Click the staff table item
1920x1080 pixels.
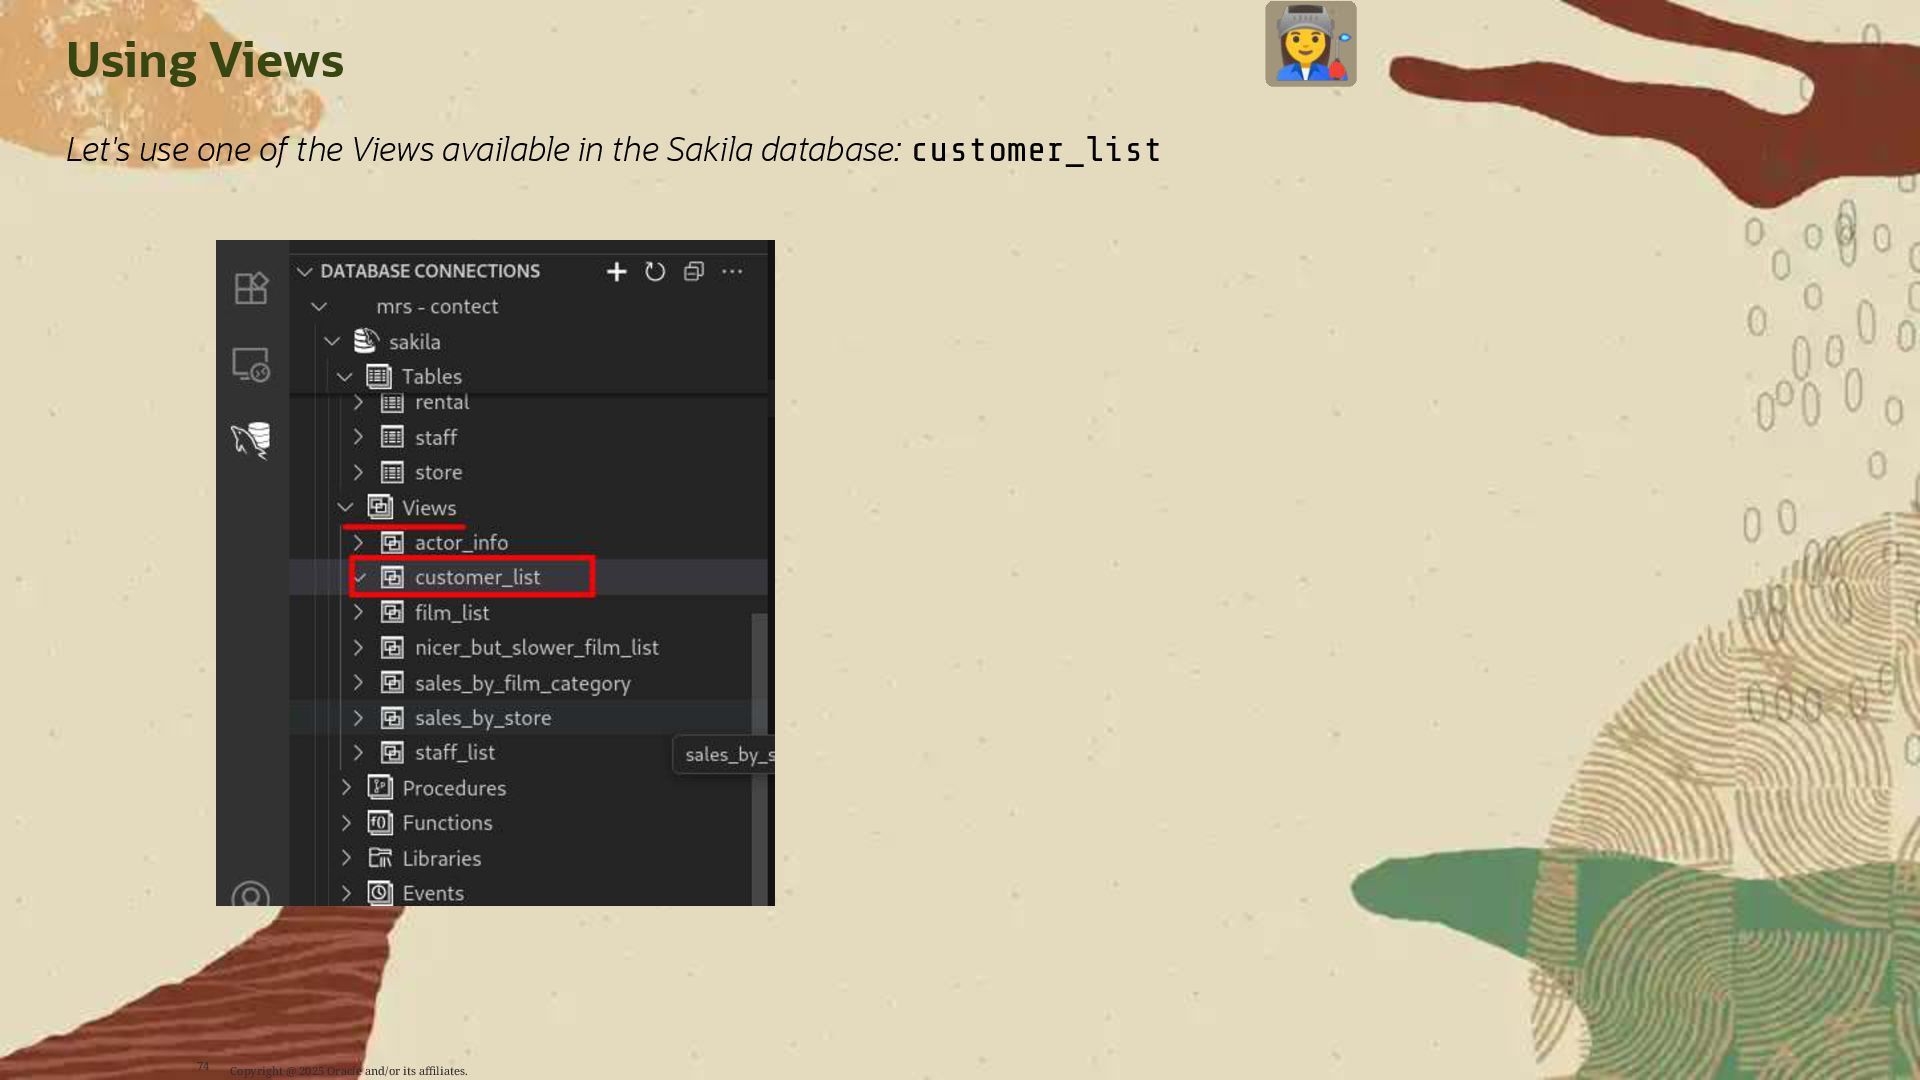pyautogui.click(x=436, y=438)
